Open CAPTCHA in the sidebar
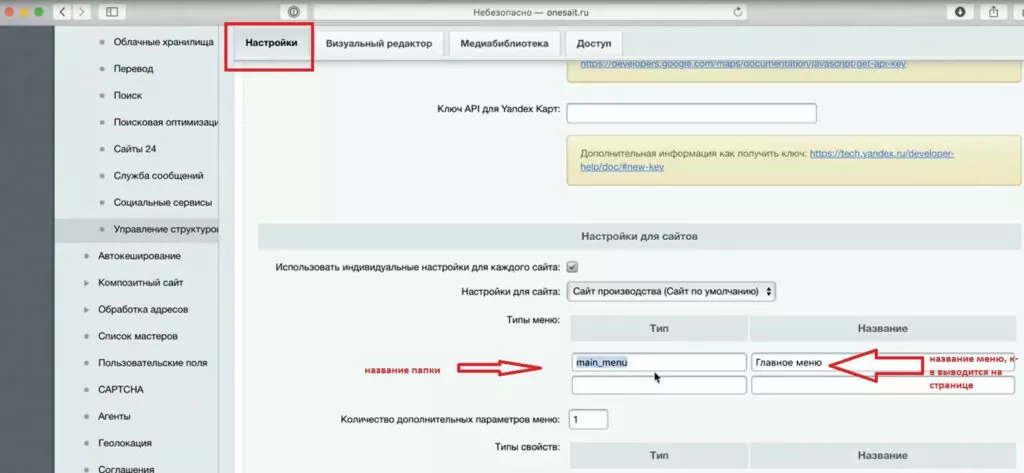 coord(120,390)
